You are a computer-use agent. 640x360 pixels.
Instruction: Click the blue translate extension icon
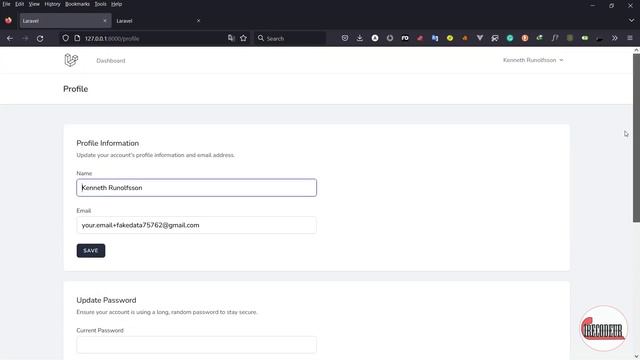(435, 38)
